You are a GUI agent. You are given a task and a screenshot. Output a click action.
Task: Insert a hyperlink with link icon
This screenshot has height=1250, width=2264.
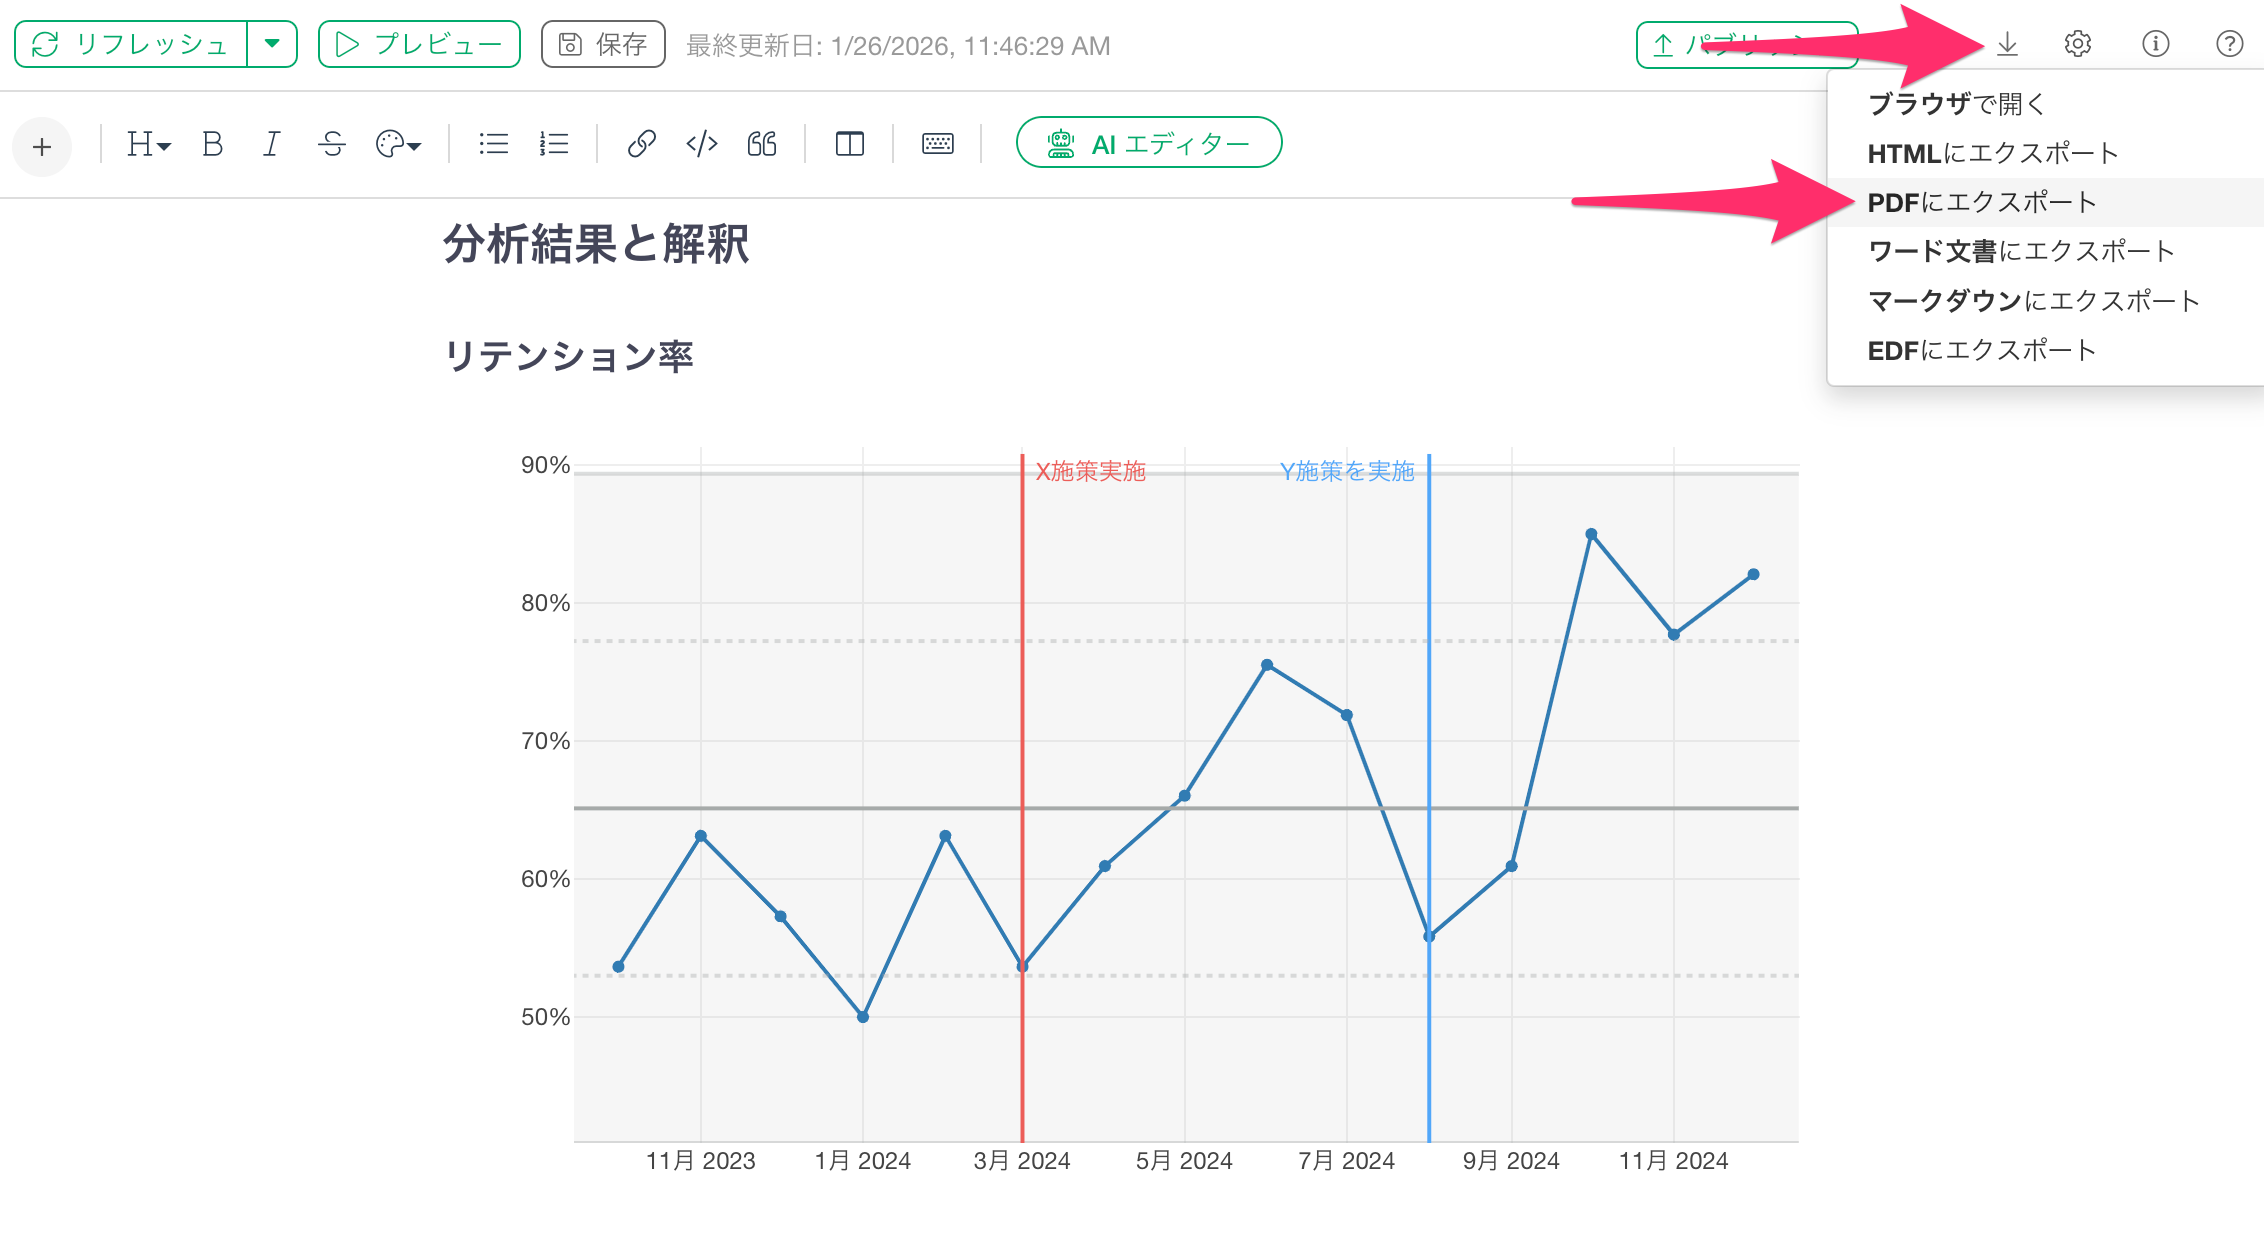click(641, 145)
